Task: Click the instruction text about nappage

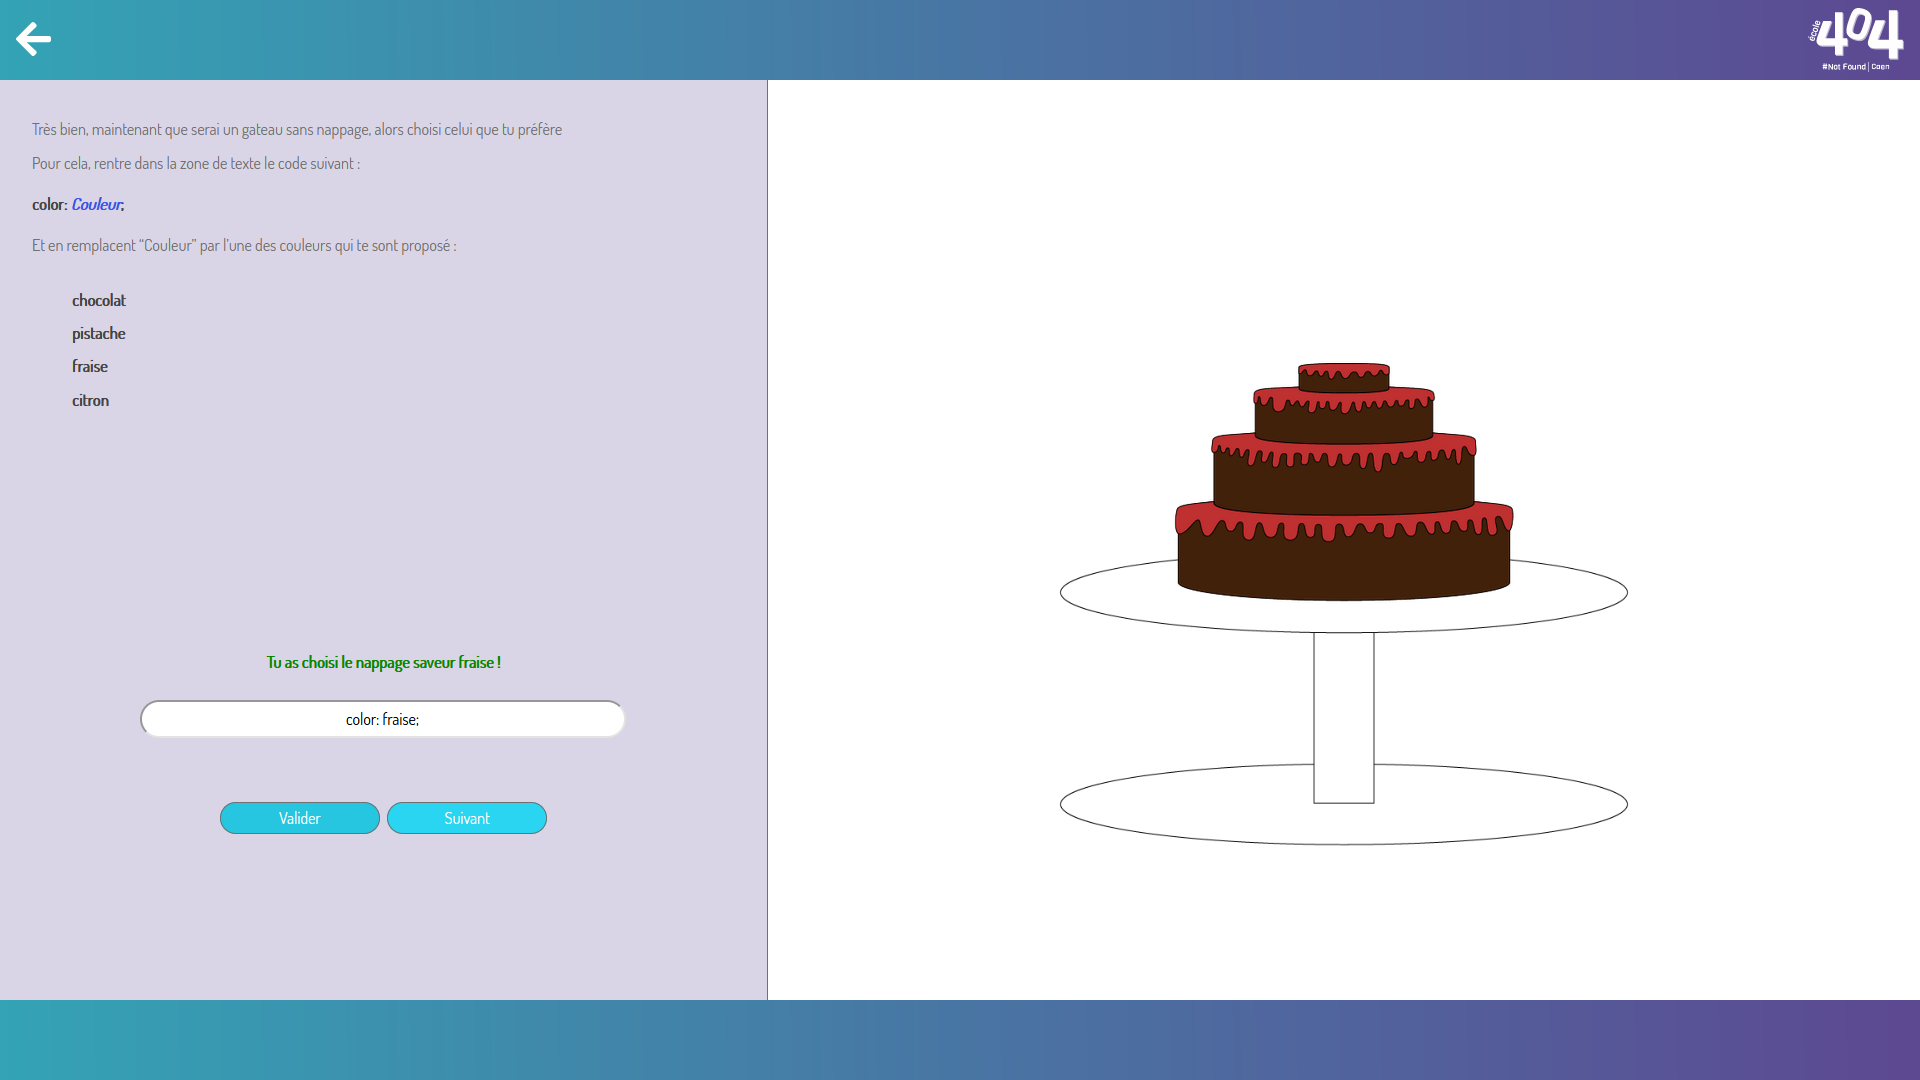Action: pos(296,129)
